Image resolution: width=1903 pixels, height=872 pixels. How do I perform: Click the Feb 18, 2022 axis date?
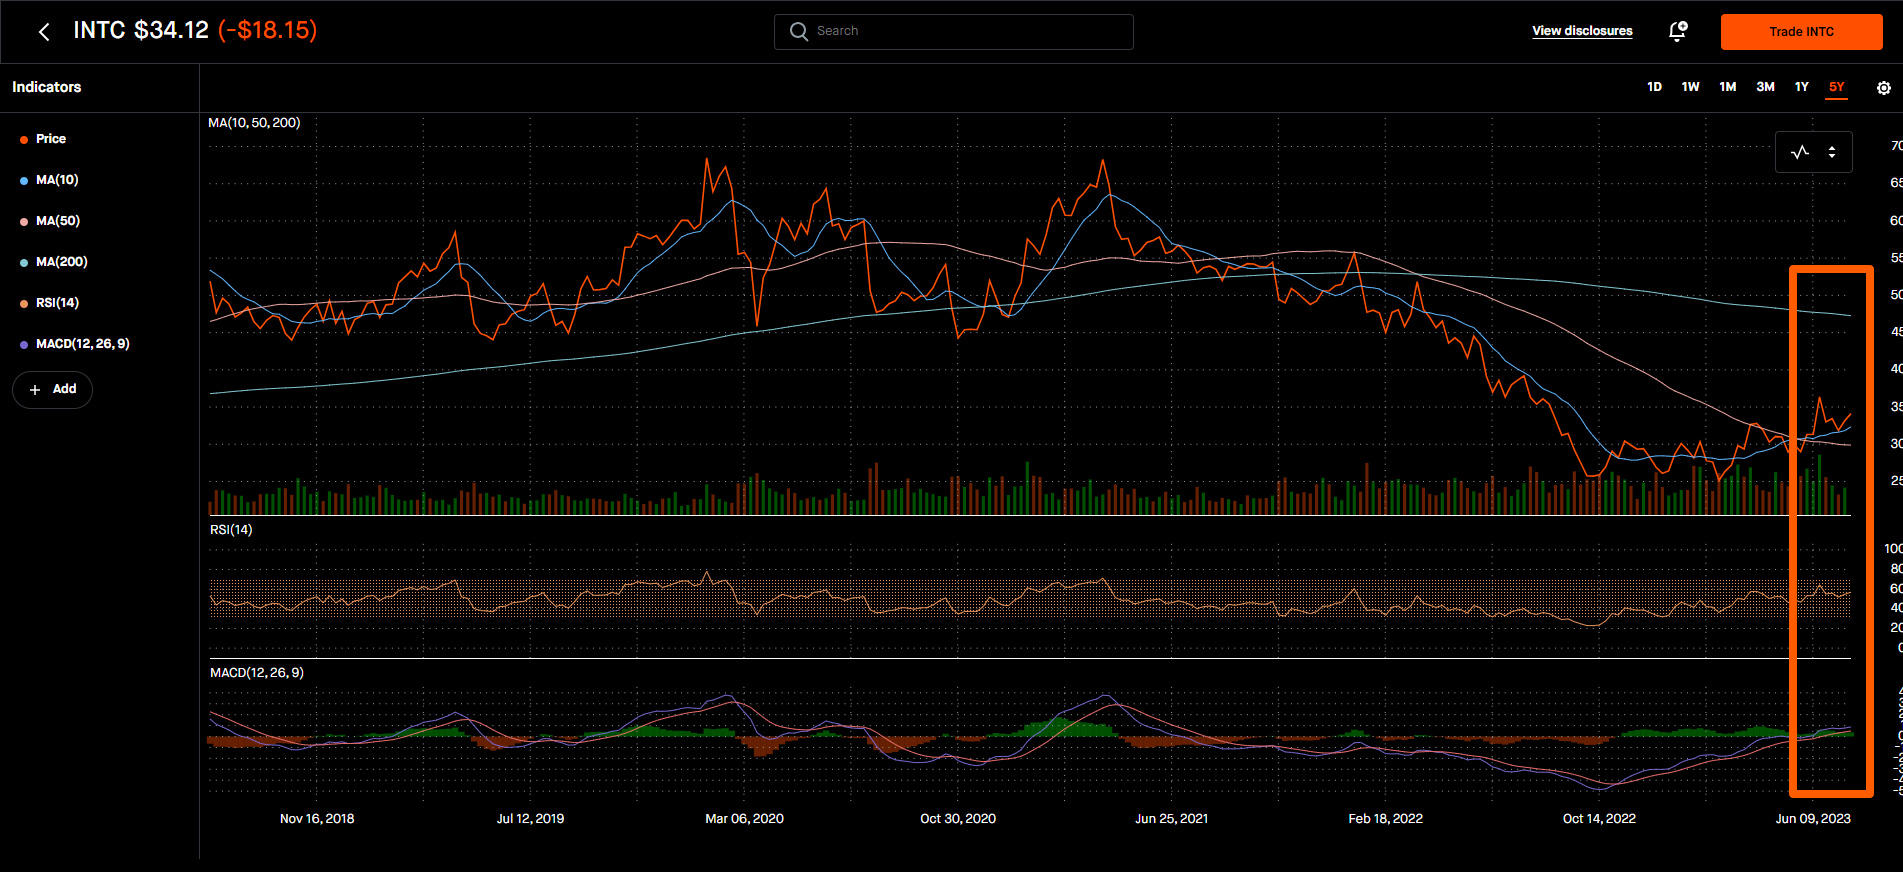1385,819
